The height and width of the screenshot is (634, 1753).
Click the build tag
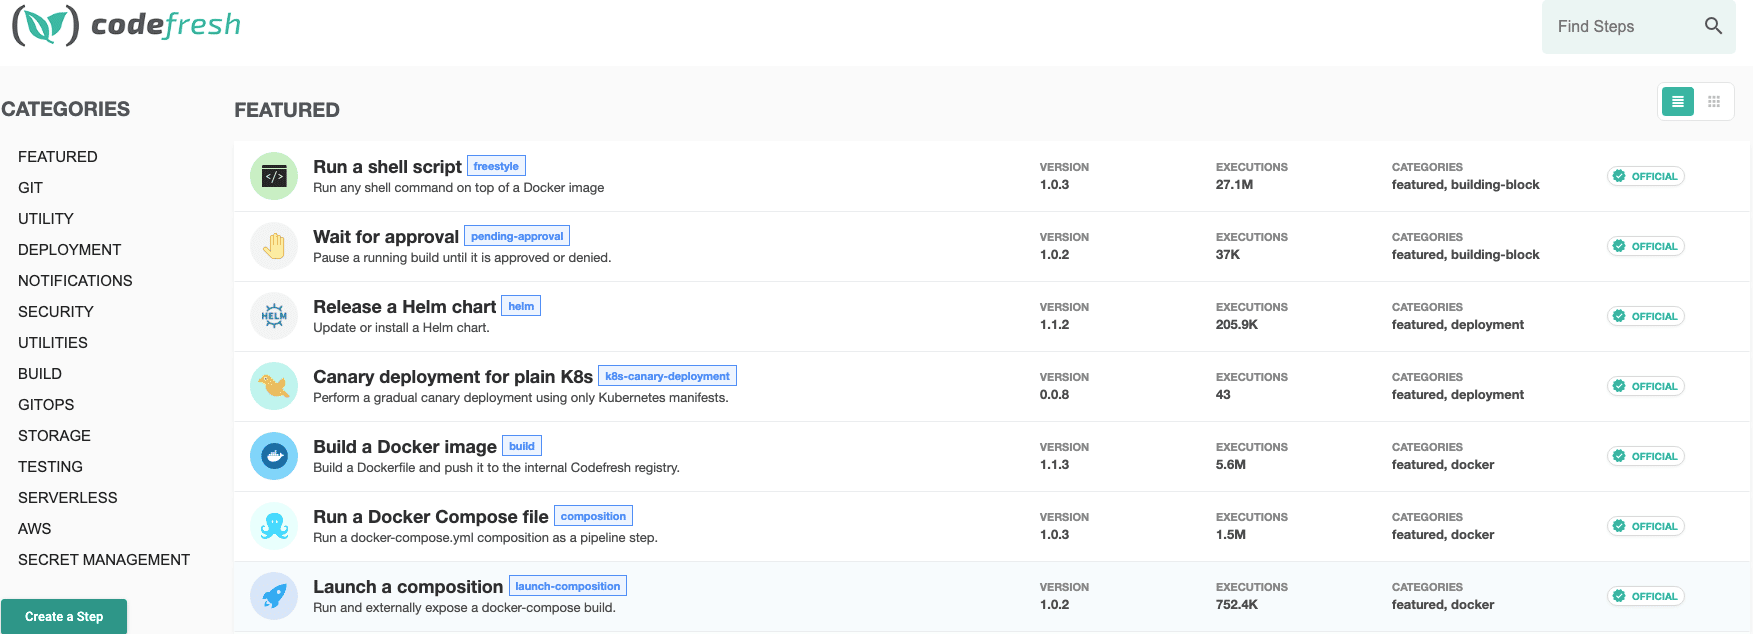click(522, 446)
